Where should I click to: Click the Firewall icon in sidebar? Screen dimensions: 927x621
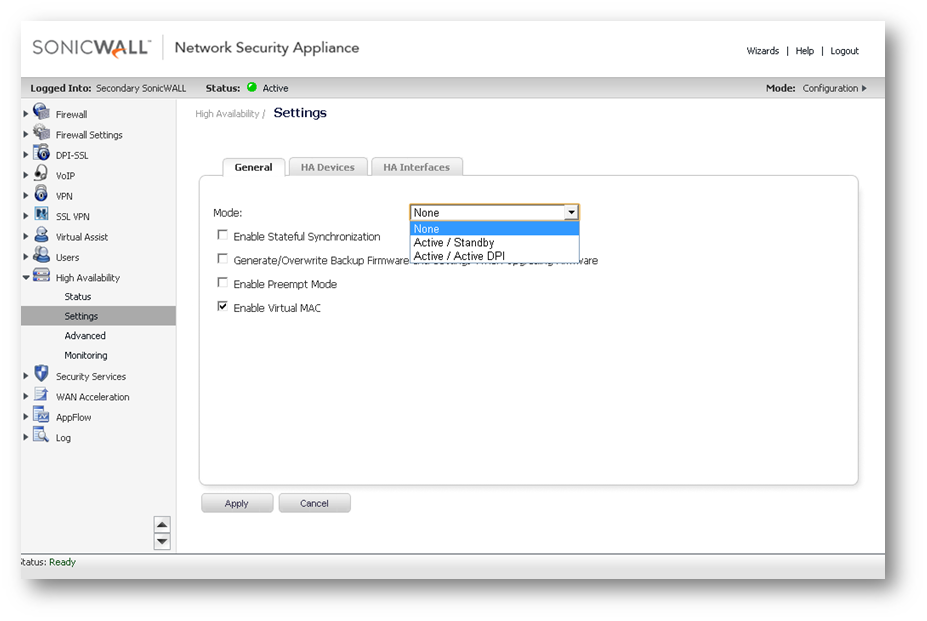click(41, 113)
